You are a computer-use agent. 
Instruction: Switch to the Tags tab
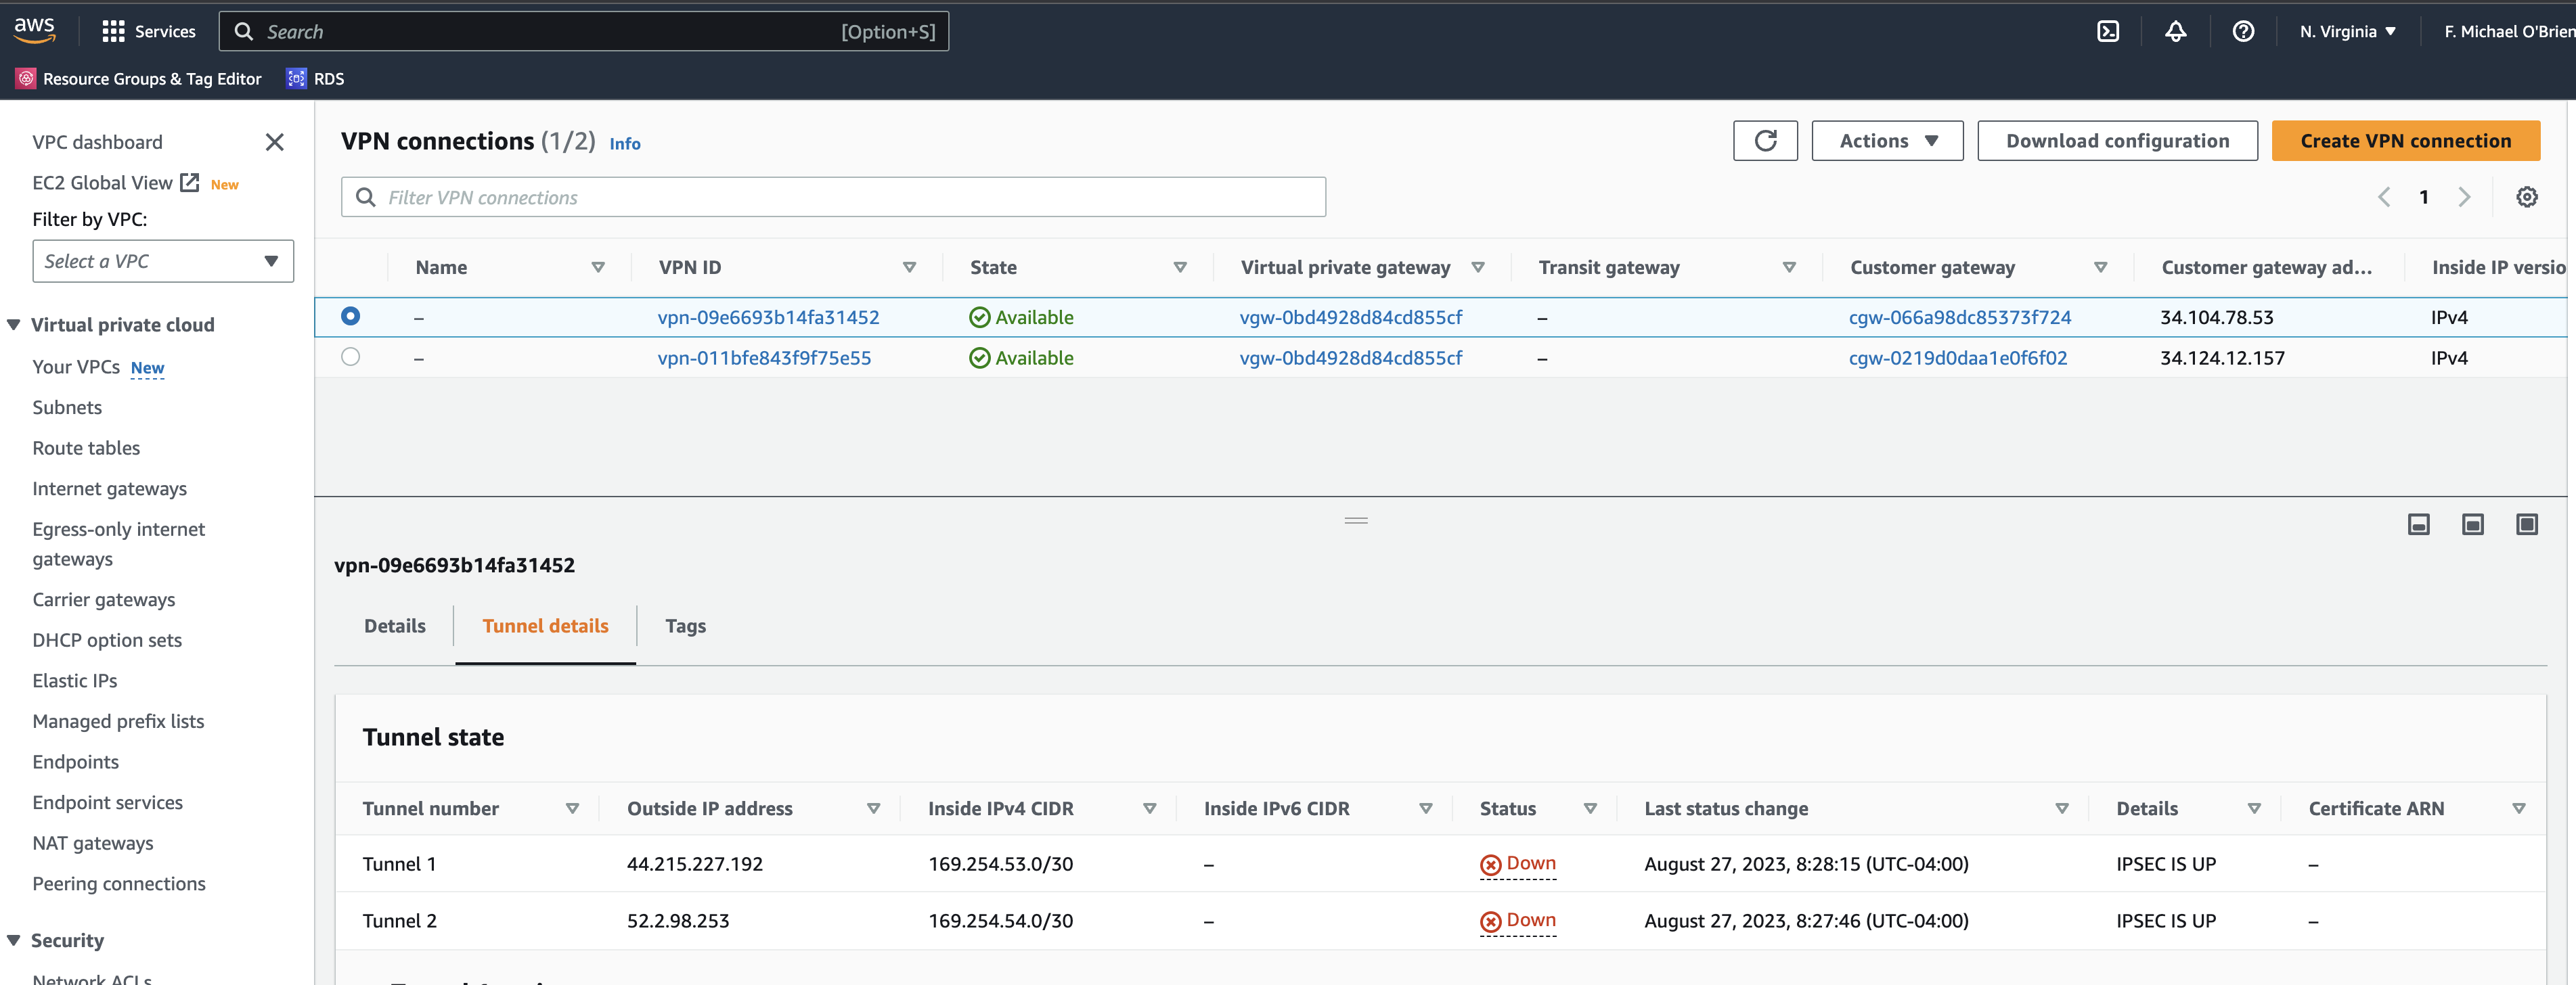[686, 625]
